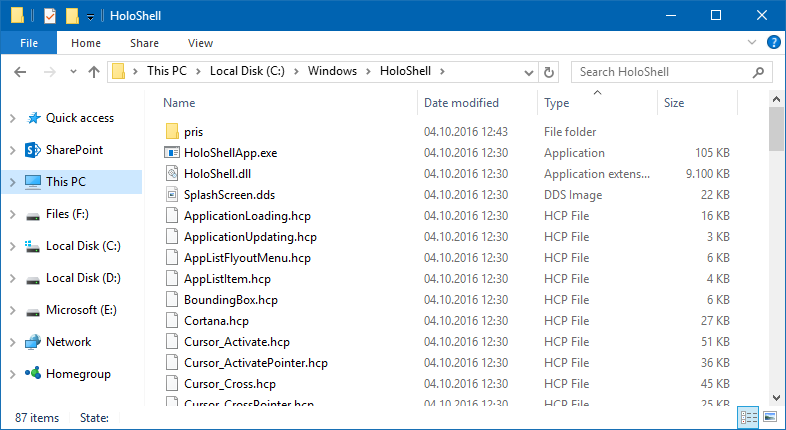Select the Files (F:) drive icon
Screen dimensions: 786x430
33,216
